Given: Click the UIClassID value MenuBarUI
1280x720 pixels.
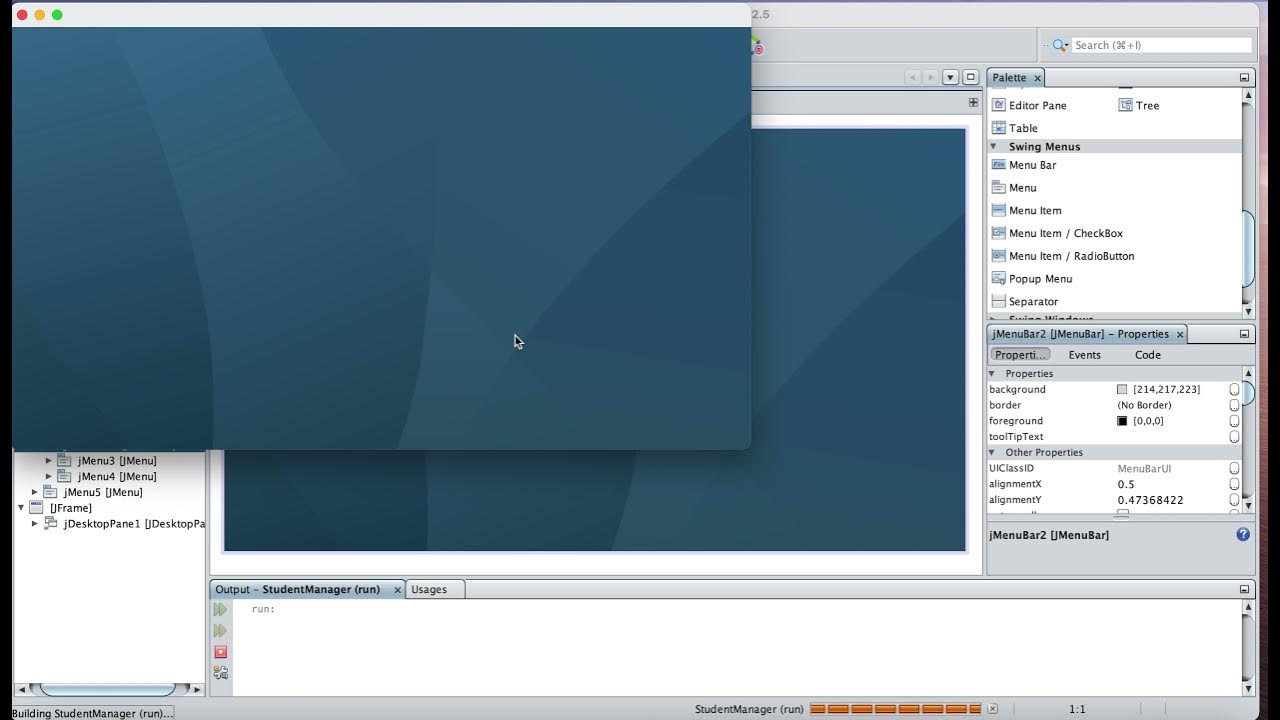Looking at the screenshot, I should (x=1144, y=468).
